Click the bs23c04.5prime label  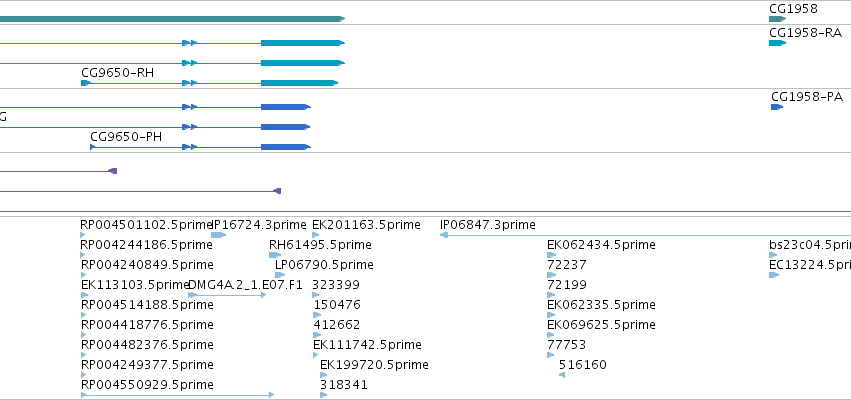pos(810,245)
